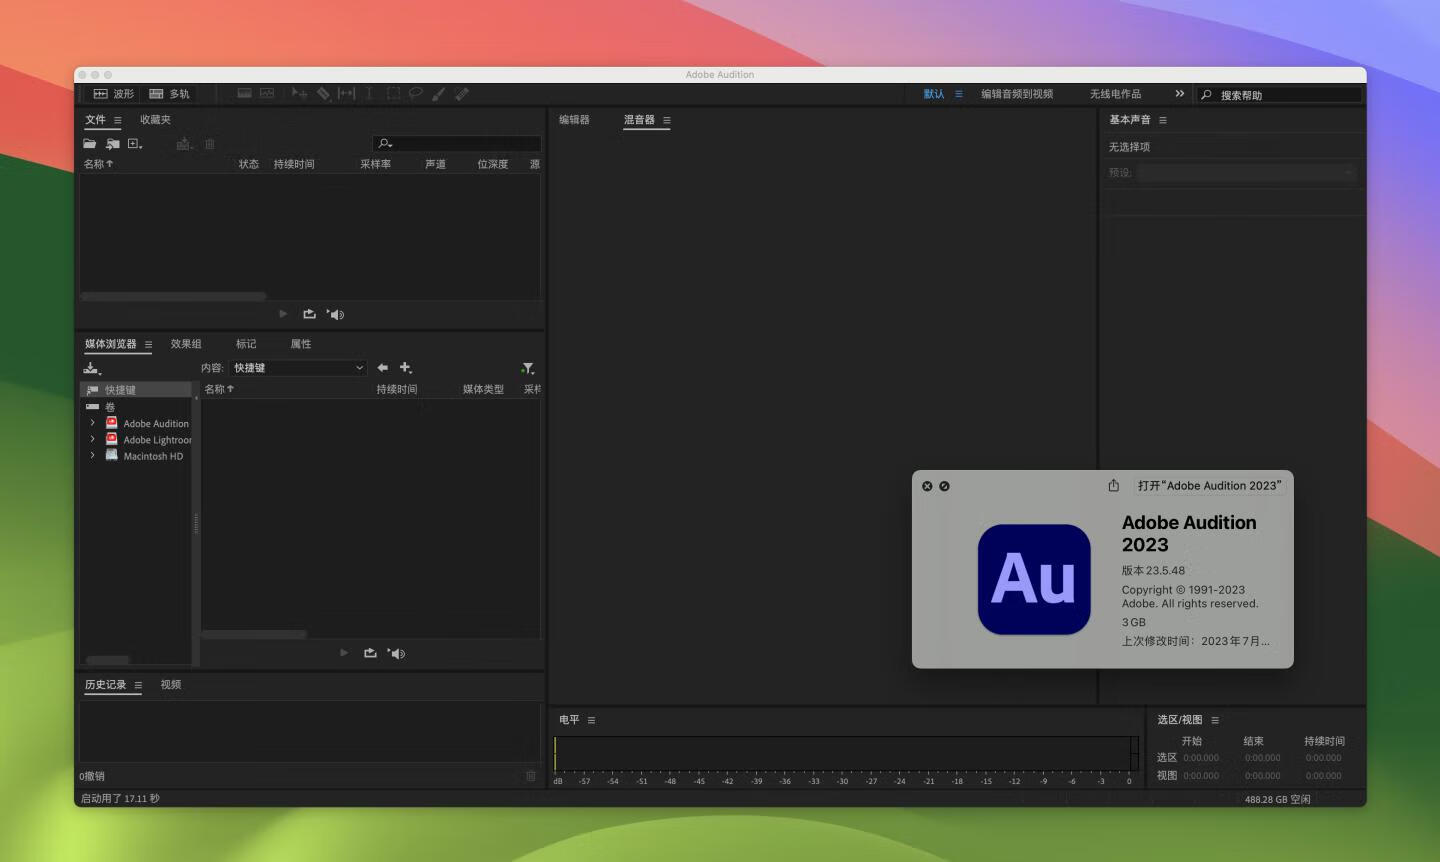Click share icon in Quick Look preview
Image resolution: width=1440 pixels, height=862 pixels.
(1113, 486)
